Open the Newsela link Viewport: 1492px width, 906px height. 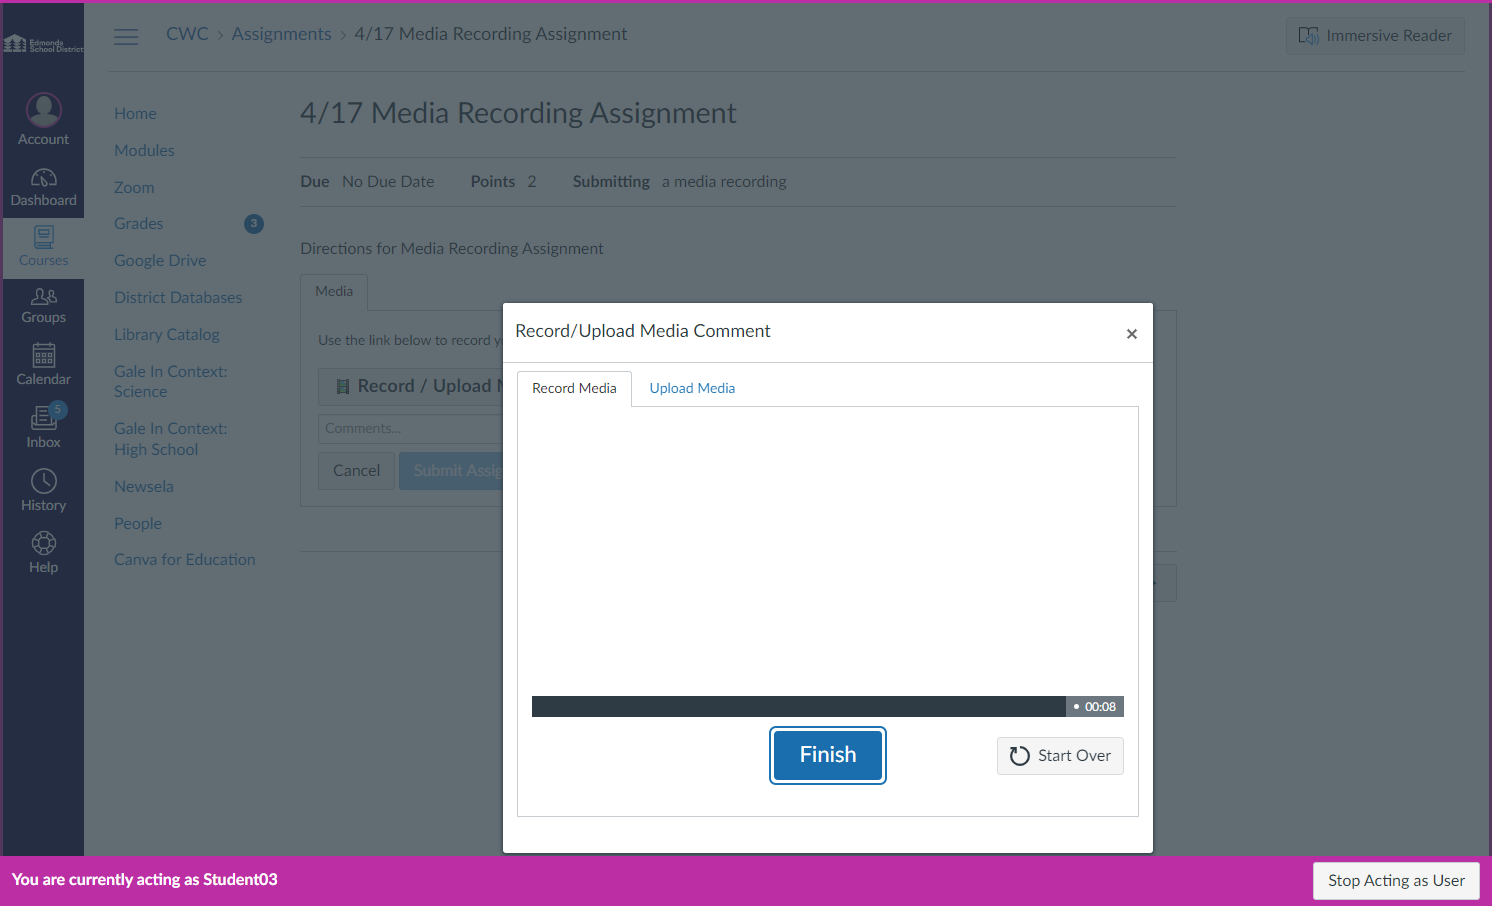pyautogui.click(x=144, y=487)
